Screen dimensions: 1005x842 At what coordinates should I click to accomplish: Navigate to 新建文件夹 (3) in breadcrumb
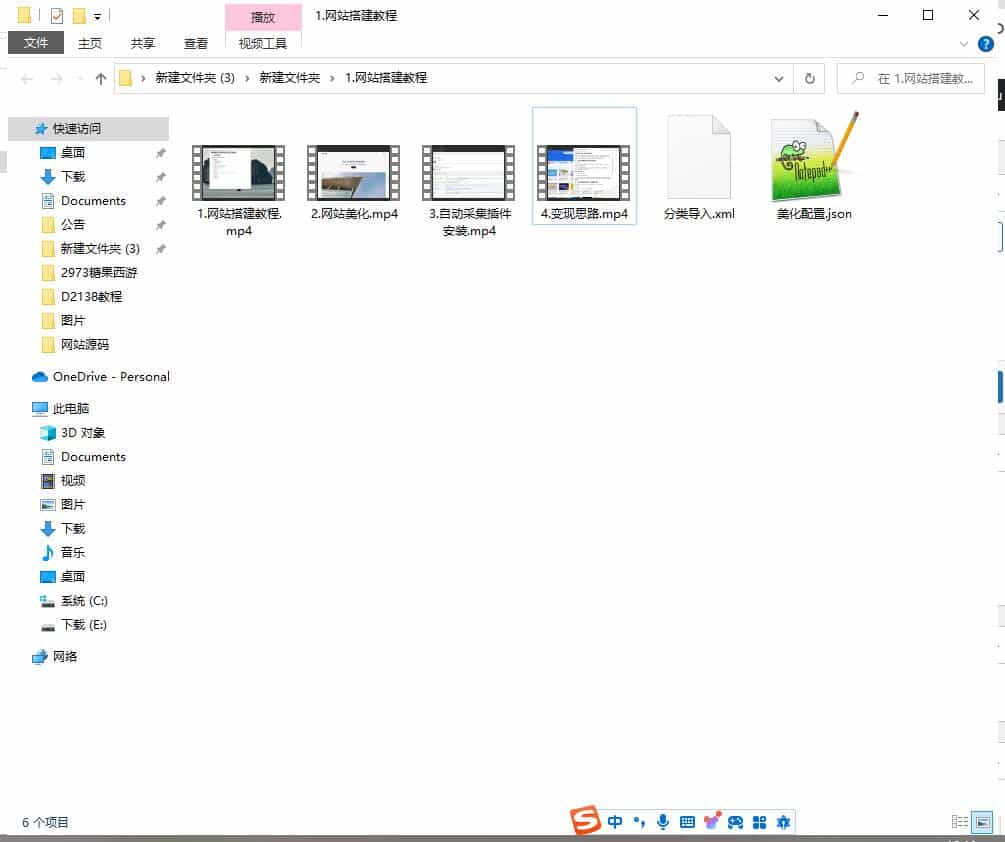click(x=194, y=78)
